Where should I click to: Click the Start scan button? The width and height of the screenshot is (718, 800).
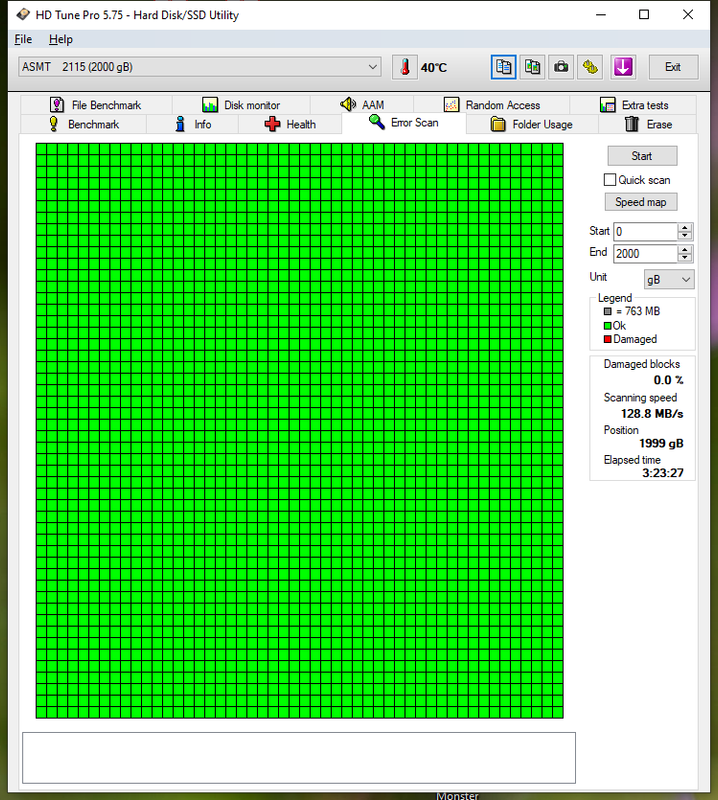(x=642, y=156)
